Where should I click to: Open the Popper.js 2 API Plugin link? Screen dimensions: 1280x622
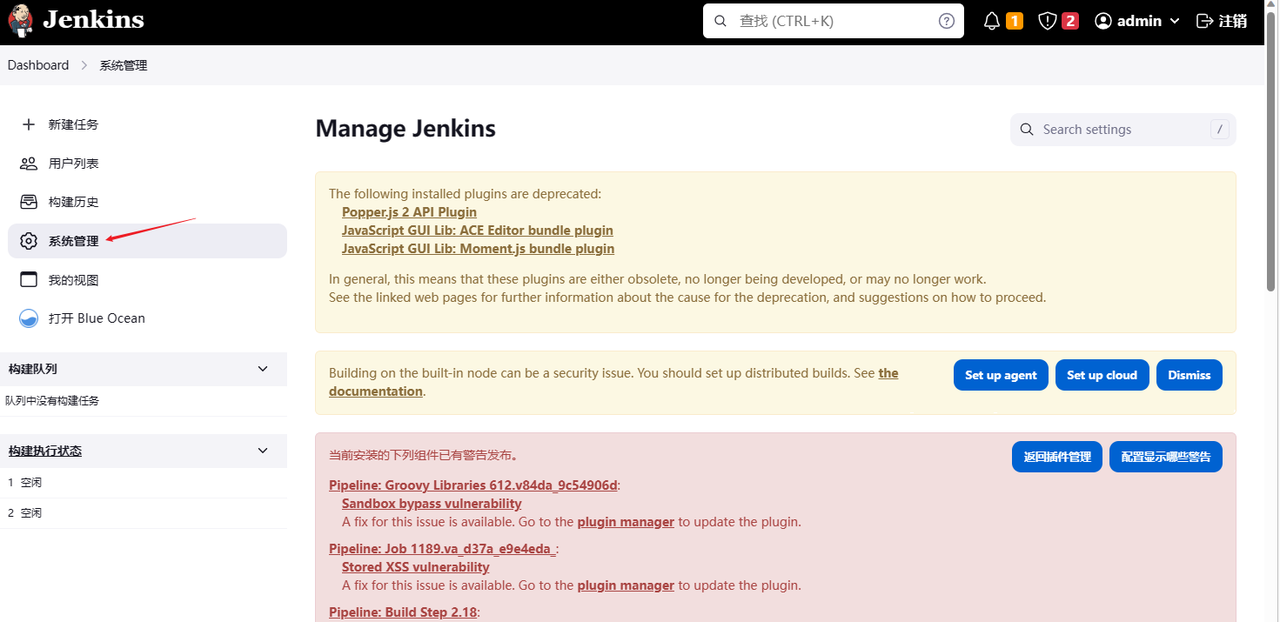409,212
